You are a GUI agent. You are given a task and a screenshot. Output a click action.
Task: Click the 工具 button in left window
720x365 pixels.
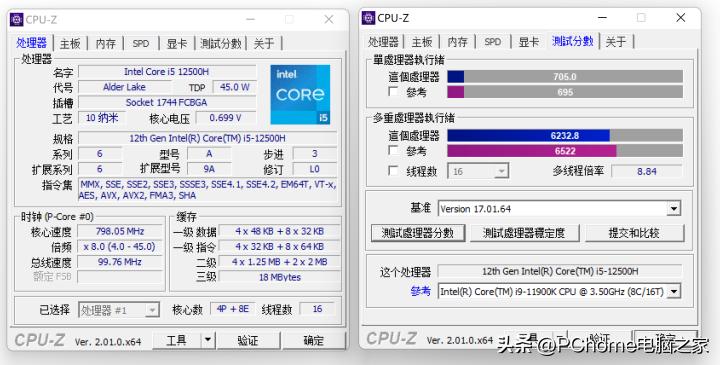click(x=177, y=340)
